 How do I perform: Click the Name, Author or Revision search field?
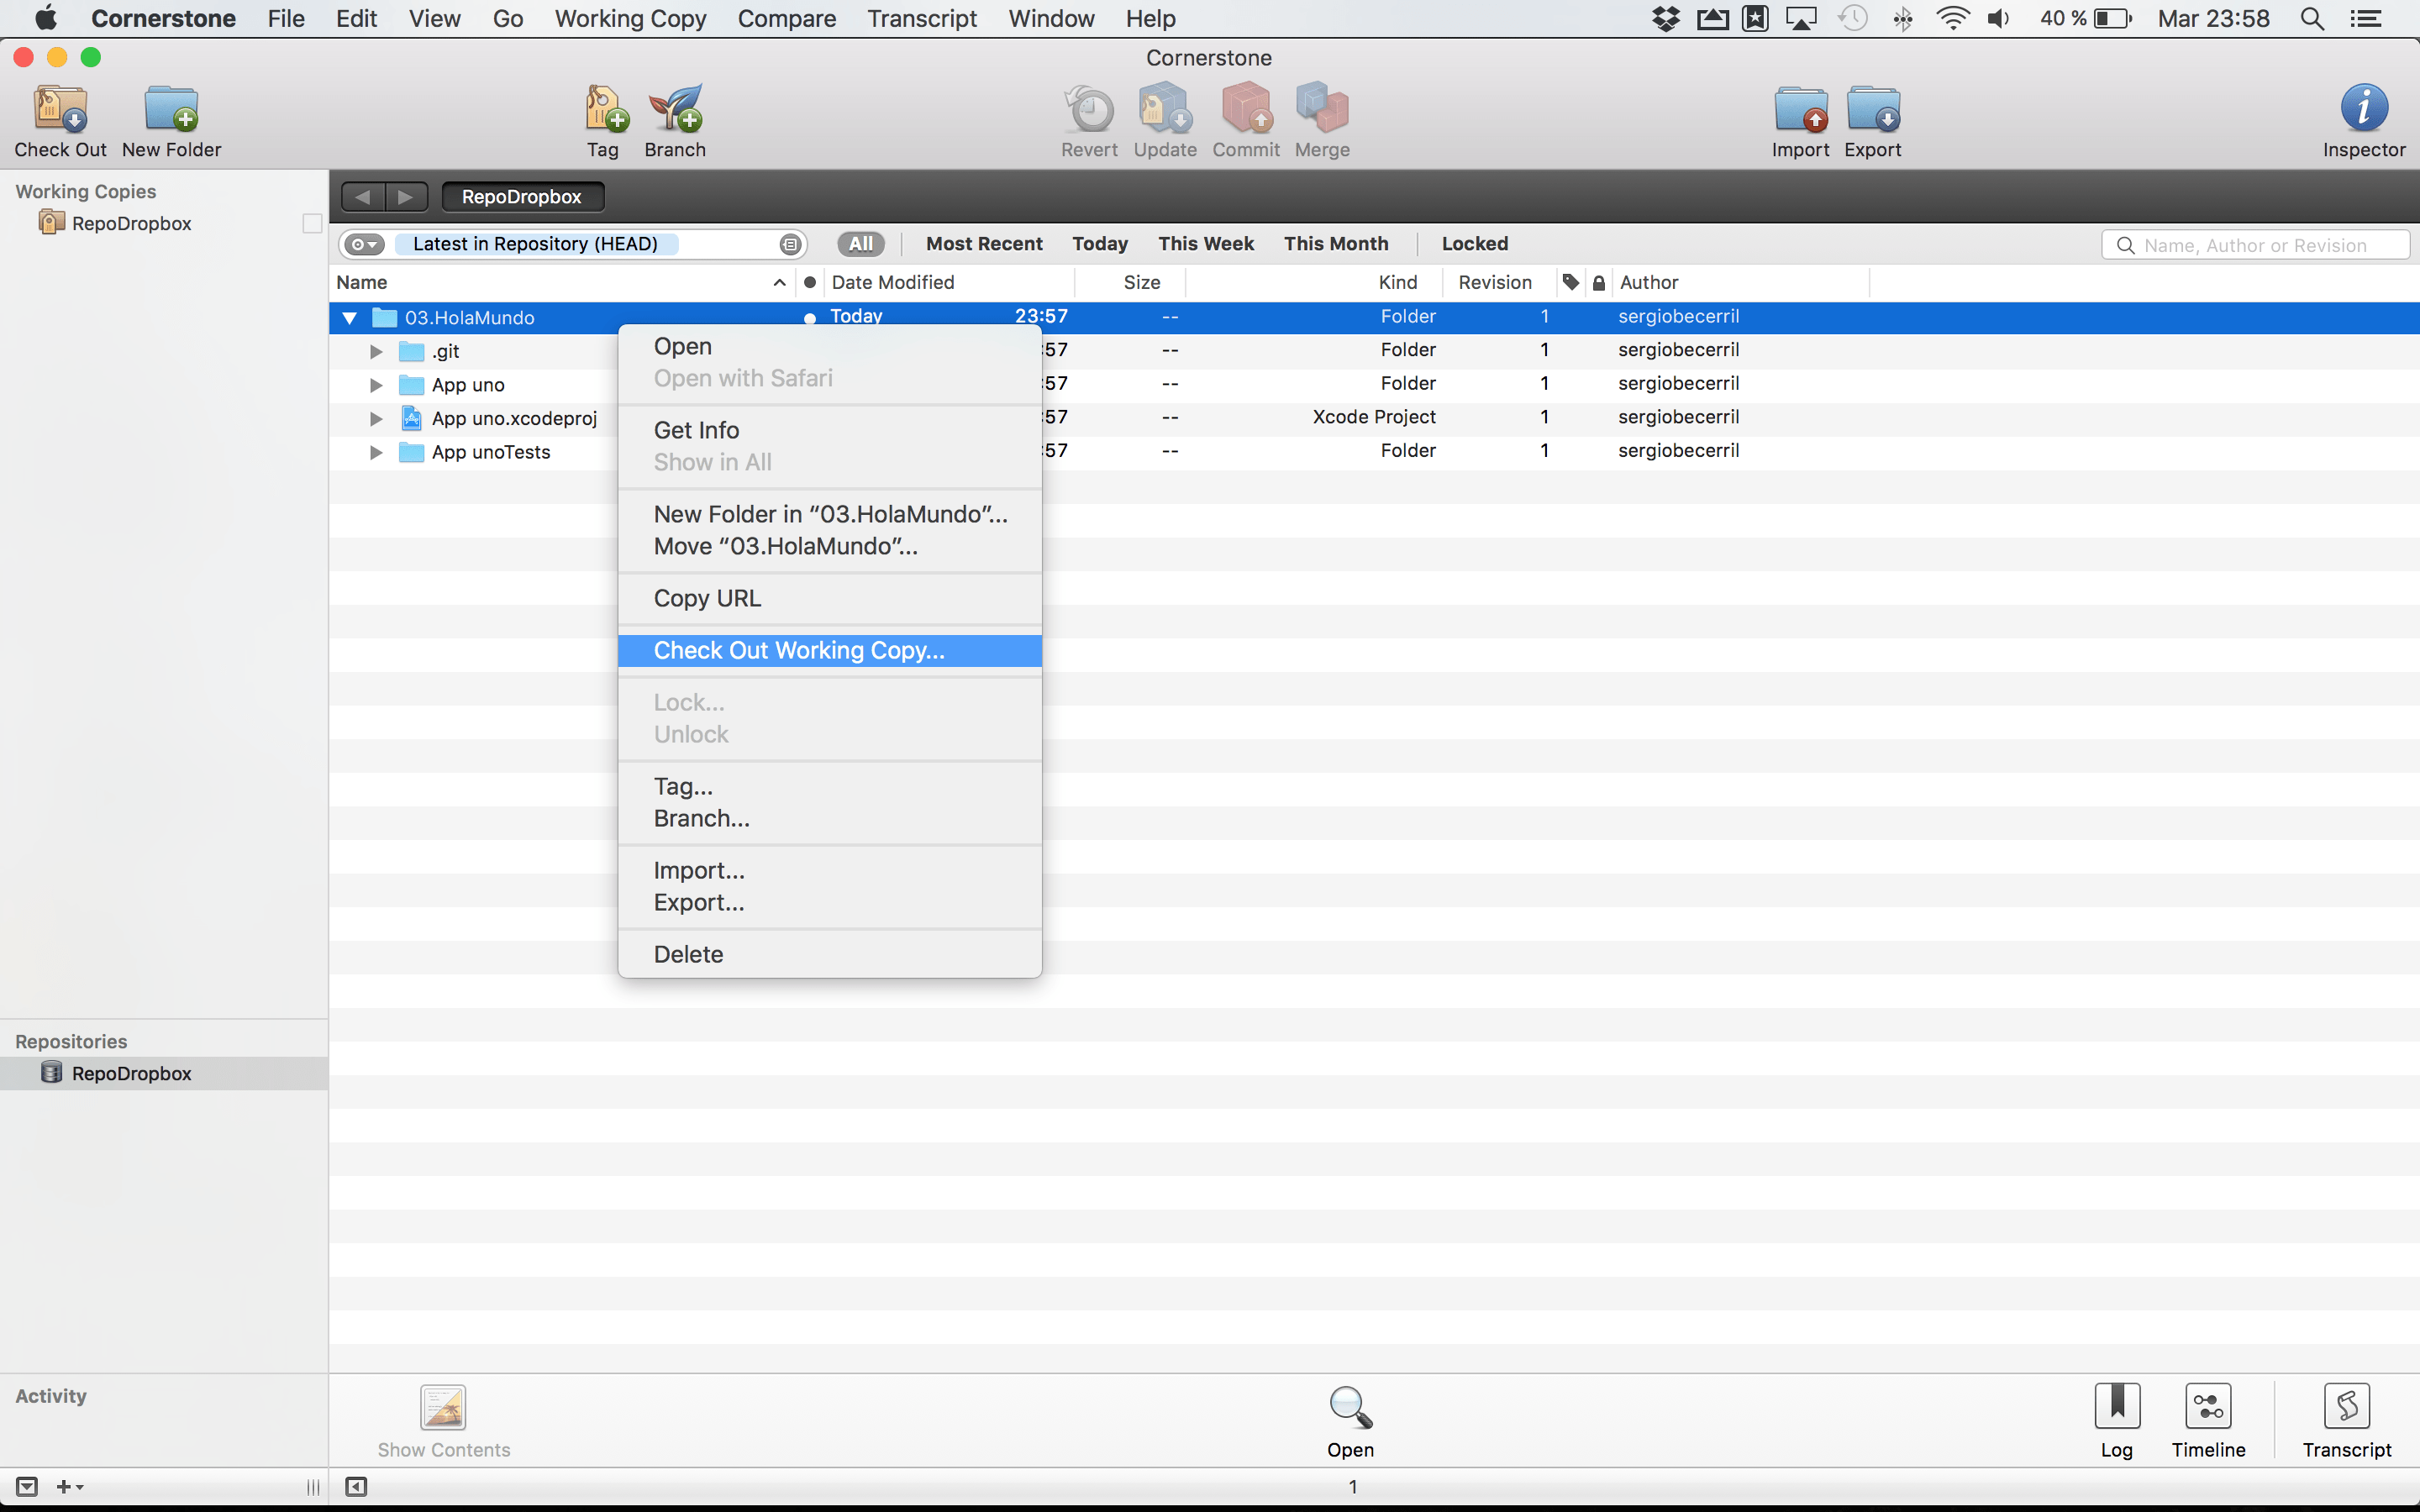(2255, 245)
